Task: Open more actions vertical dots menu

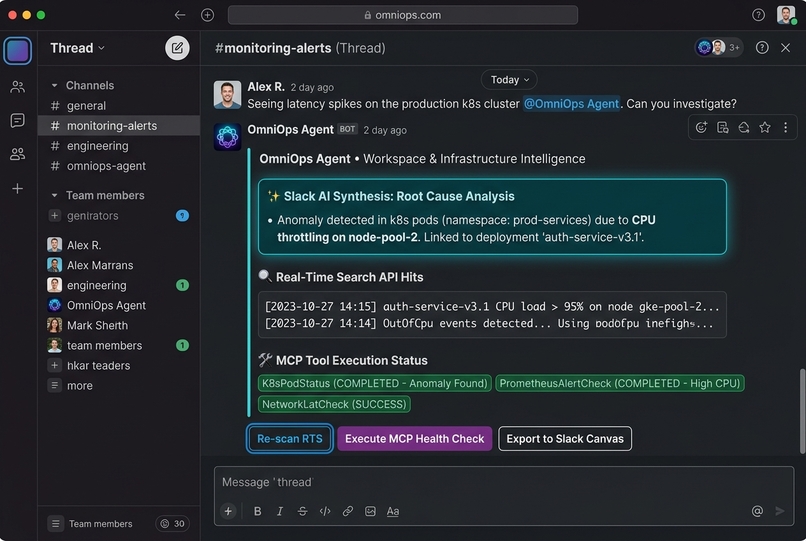Action: (x=785, y=128)
